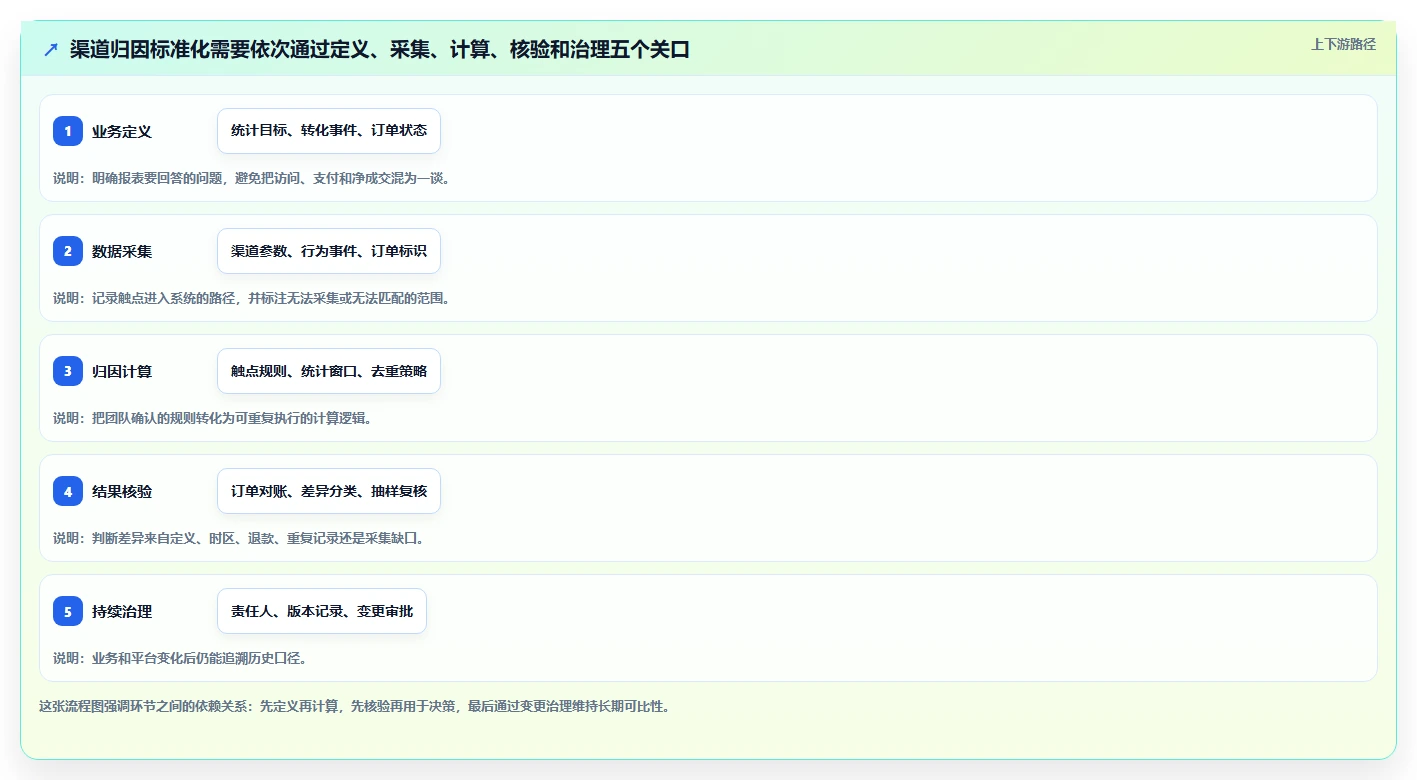The width and height of the screenshot is (1417, 780).
Task: Click the 上下游路径 label at top right
Action: 1343,44
